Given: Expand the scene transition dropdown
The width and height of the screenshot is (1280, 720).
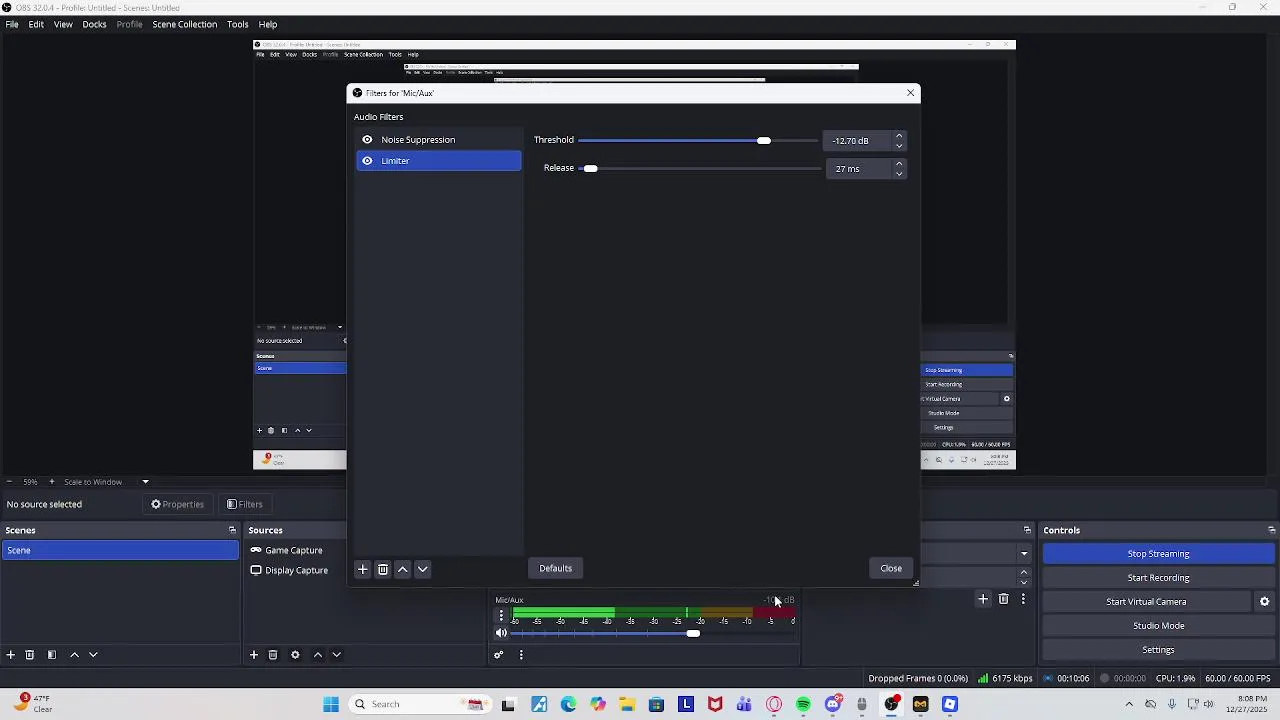Looking at the screenshot, I should 1024,554.
